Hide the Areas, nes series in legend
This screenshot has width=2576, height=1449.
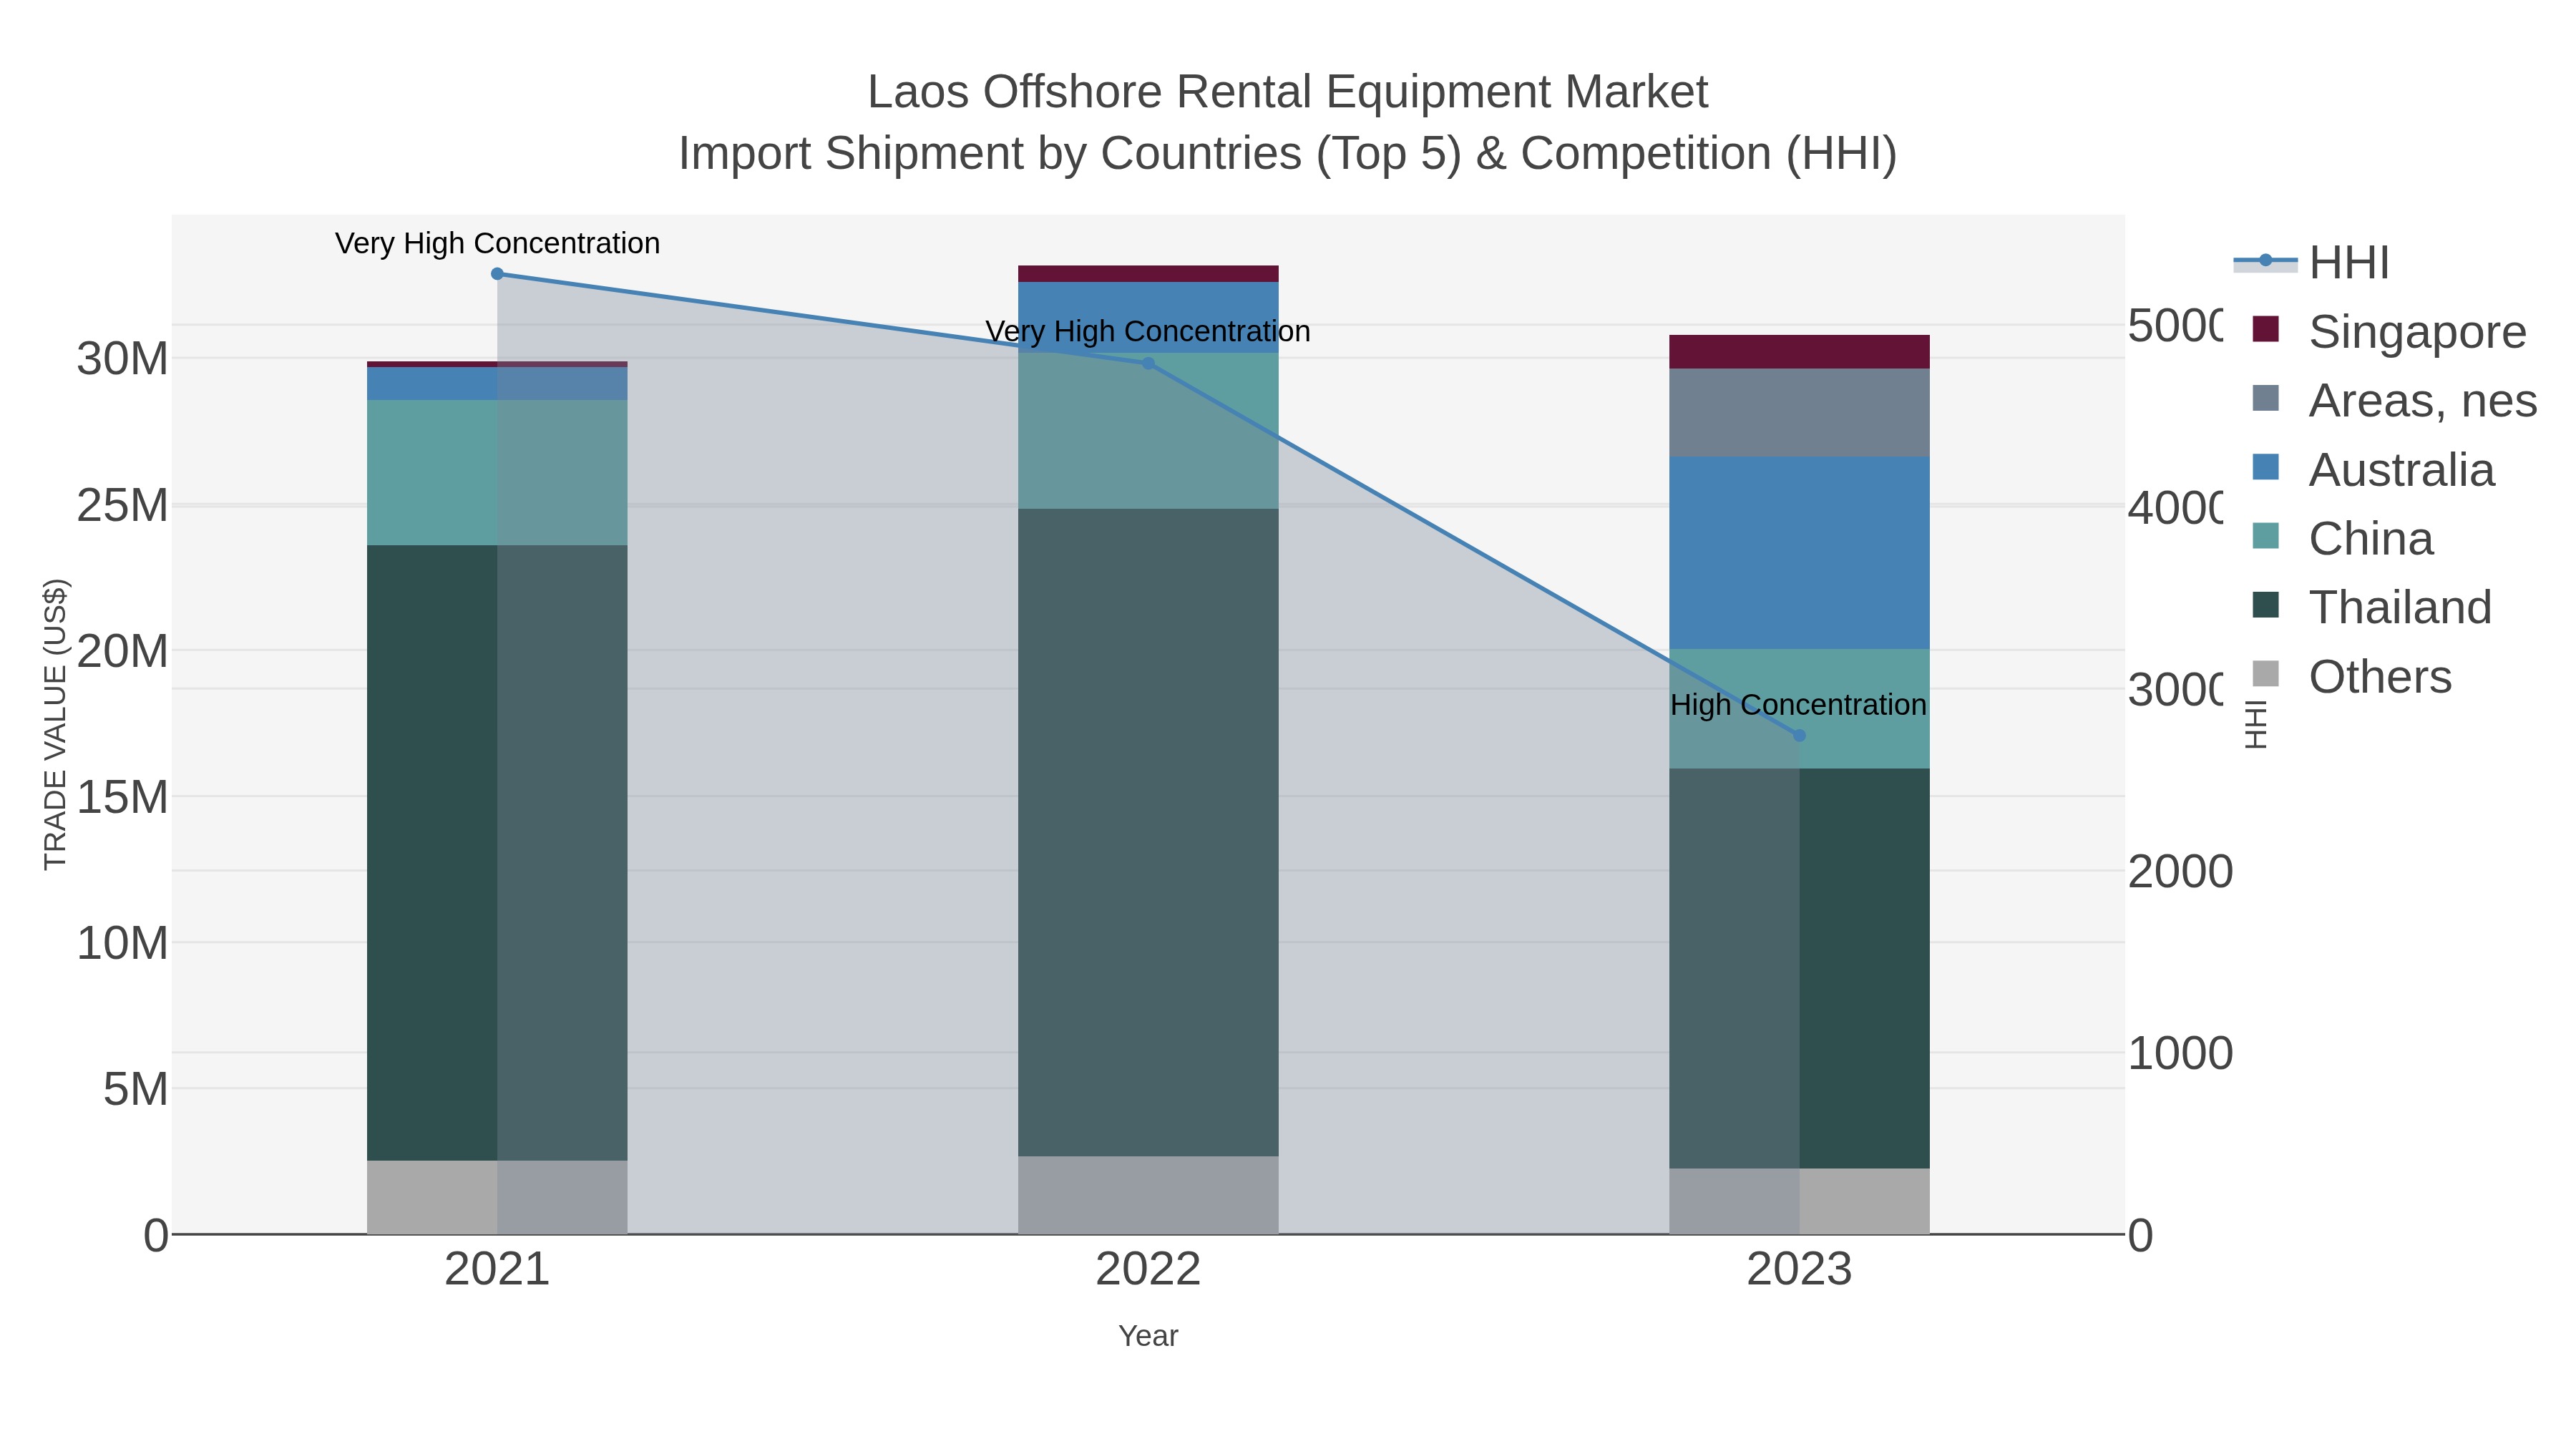(2394, 400)
